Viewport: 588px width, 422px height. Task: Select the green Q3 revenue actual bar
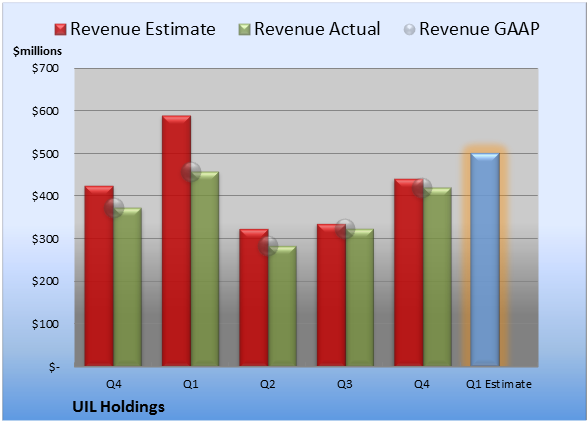pyautogui.click(x=360, y=297)
